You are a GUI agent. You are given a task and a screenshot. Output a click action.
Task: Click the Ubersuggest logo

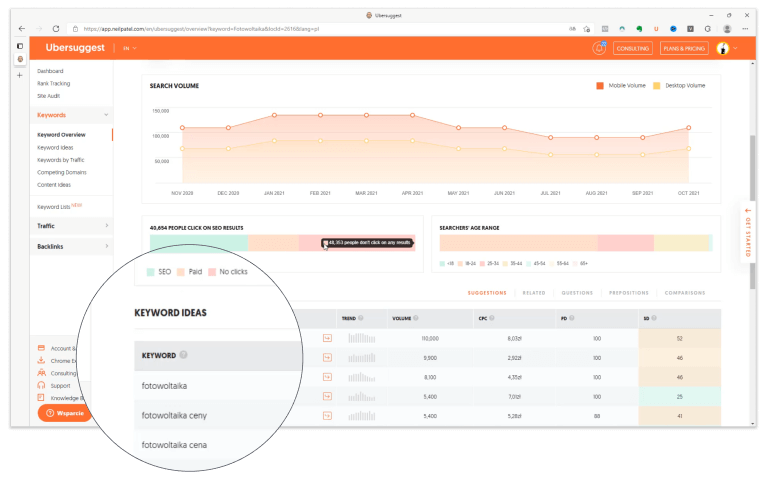(x=75, y=47)
